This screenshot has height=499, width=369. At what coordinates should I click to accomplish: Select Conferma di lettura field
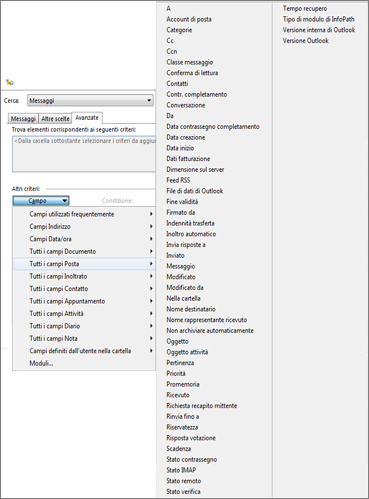tap(192, 73)
